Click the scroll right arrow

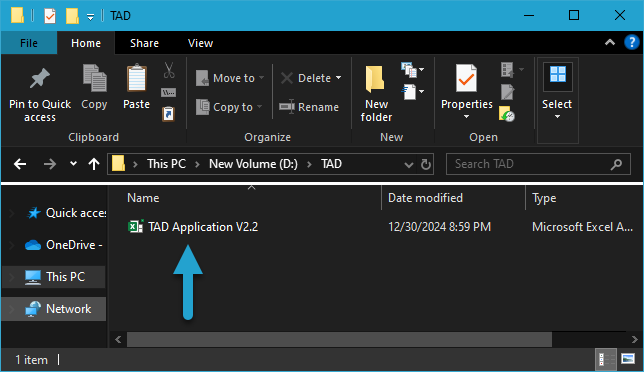(635, 340)
